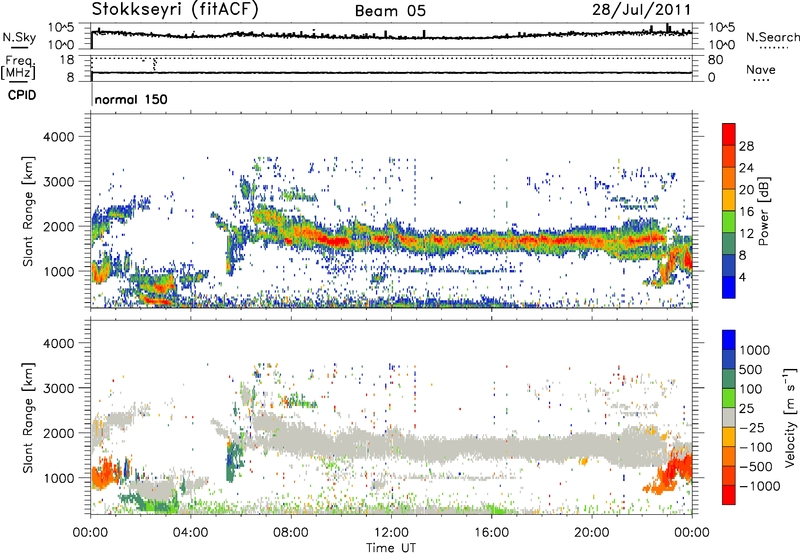Viewport: 800px width, 554px height.
Task: Click the red high-power band near 10:00 UT
Action: (334, 240)
